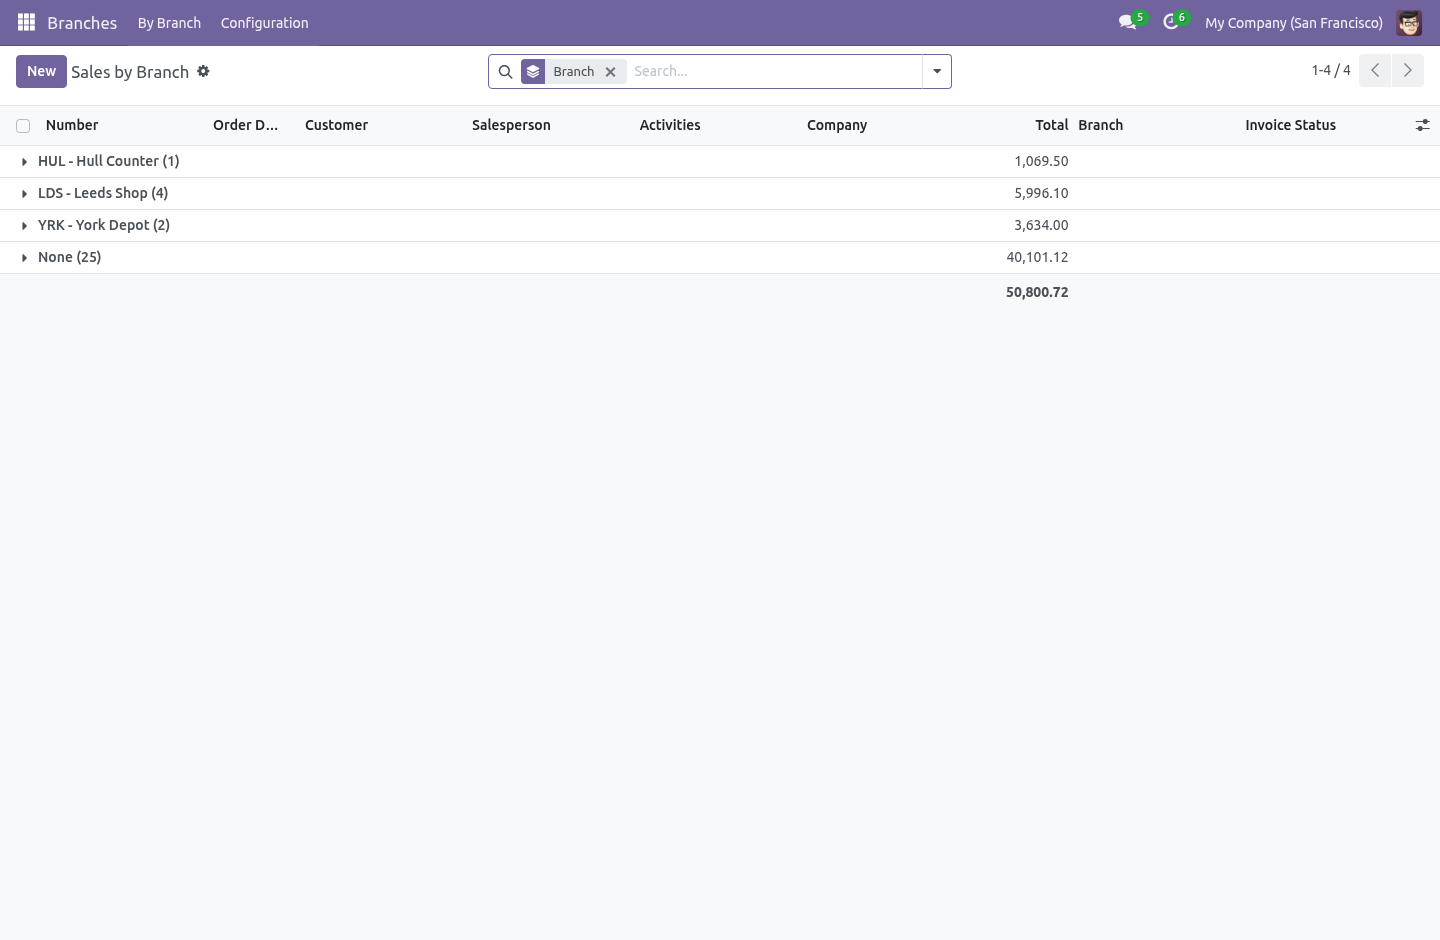Open the user avatar menu

click(x=1409, y=22)
